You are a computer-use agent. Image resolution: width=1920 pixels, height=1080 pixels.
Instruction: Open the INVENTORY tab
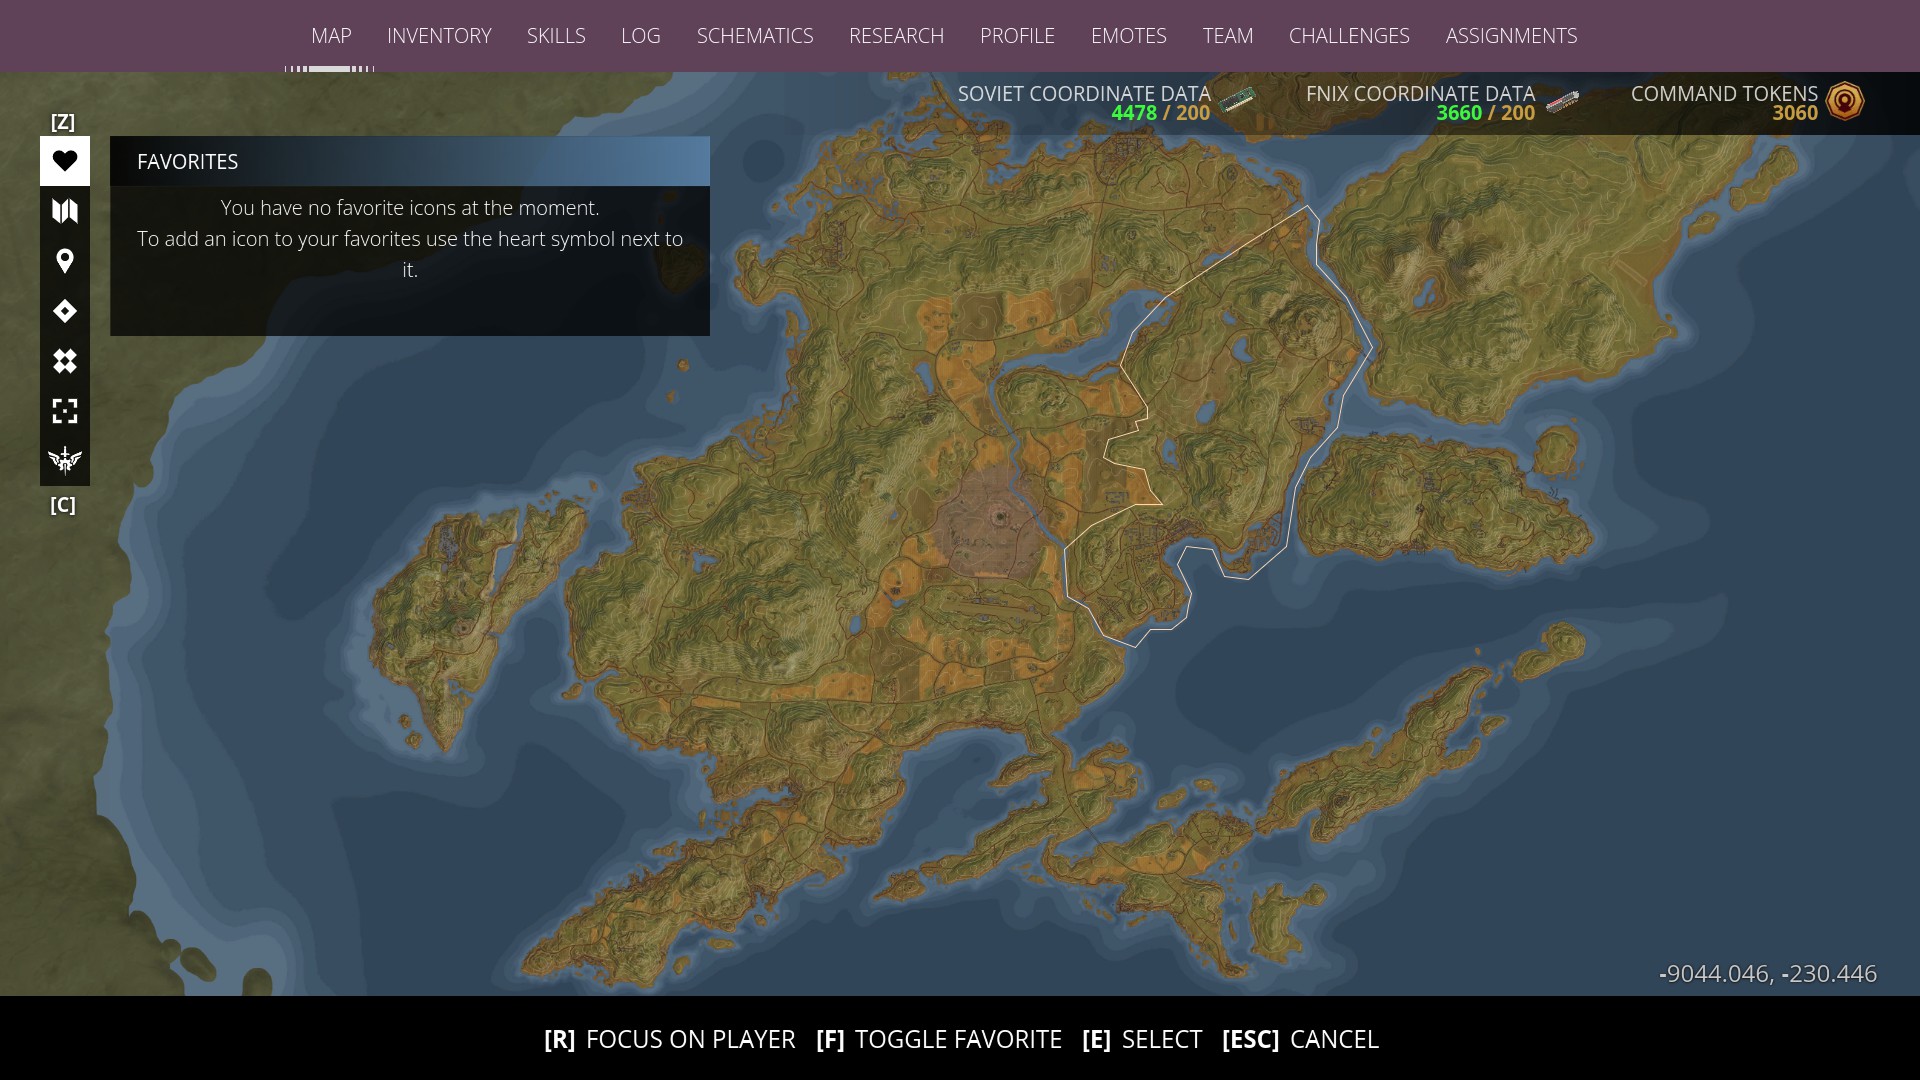click(x=439, y=36)
